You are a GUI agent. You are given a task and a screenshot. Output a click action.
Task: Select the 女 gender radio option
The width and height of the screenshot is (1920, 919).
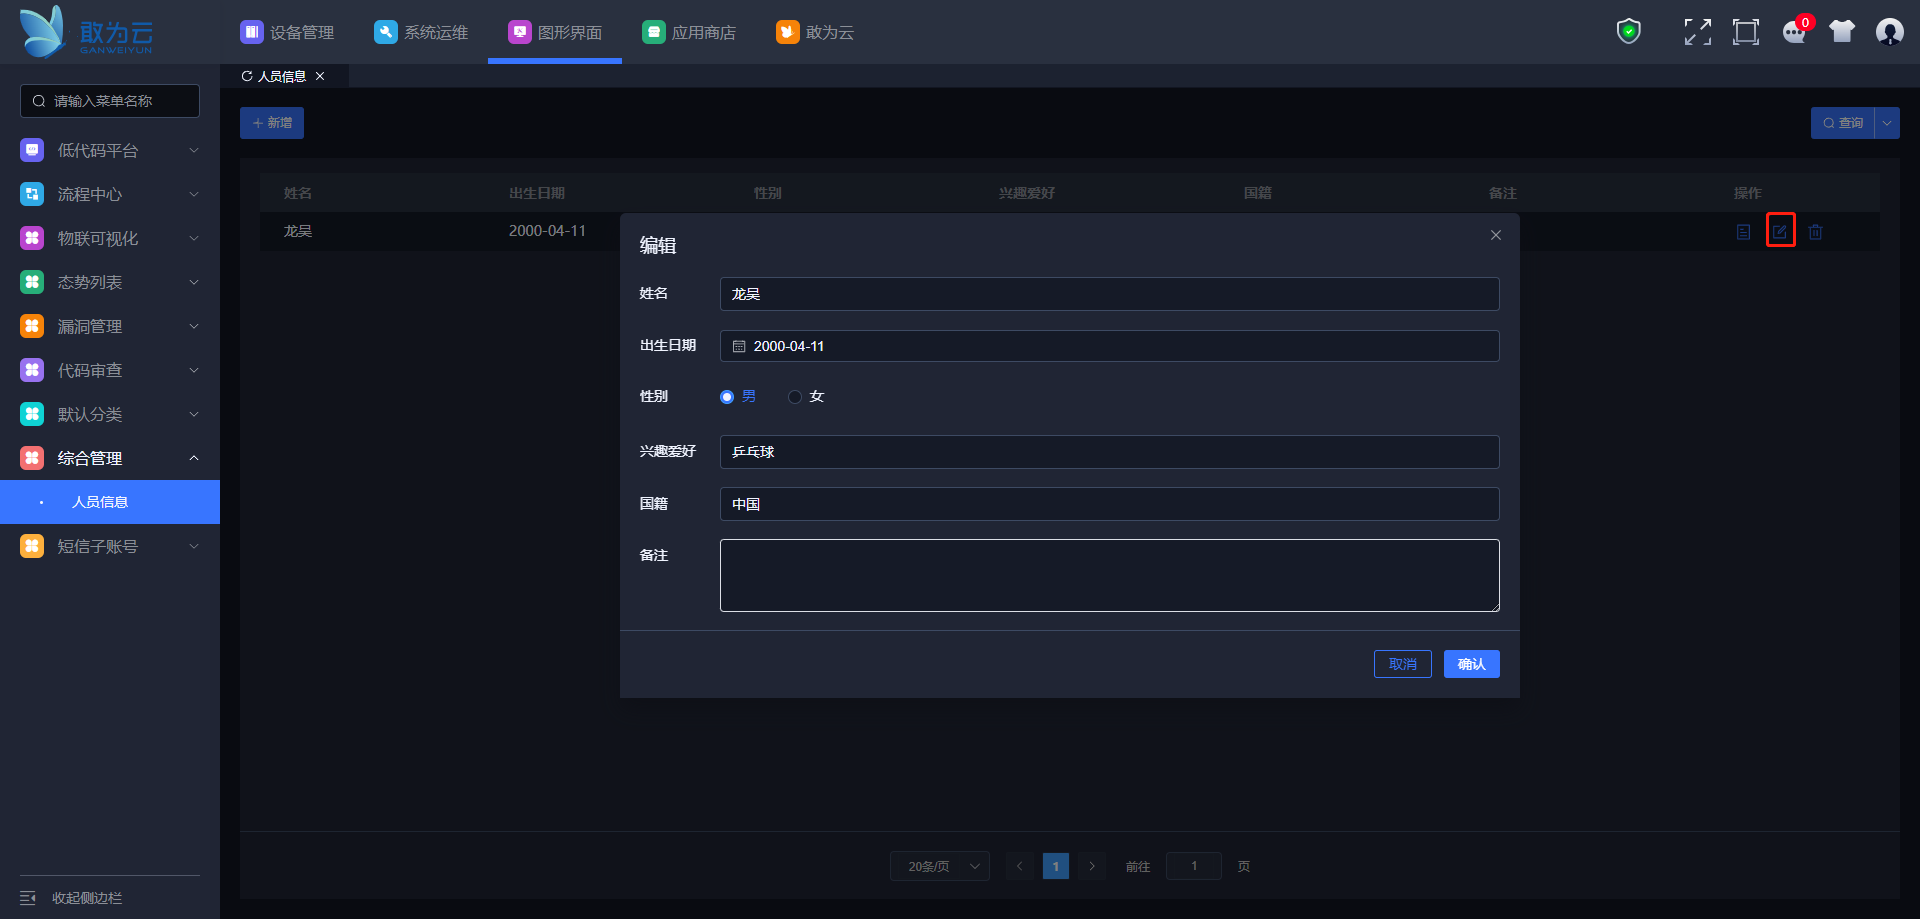795,397
